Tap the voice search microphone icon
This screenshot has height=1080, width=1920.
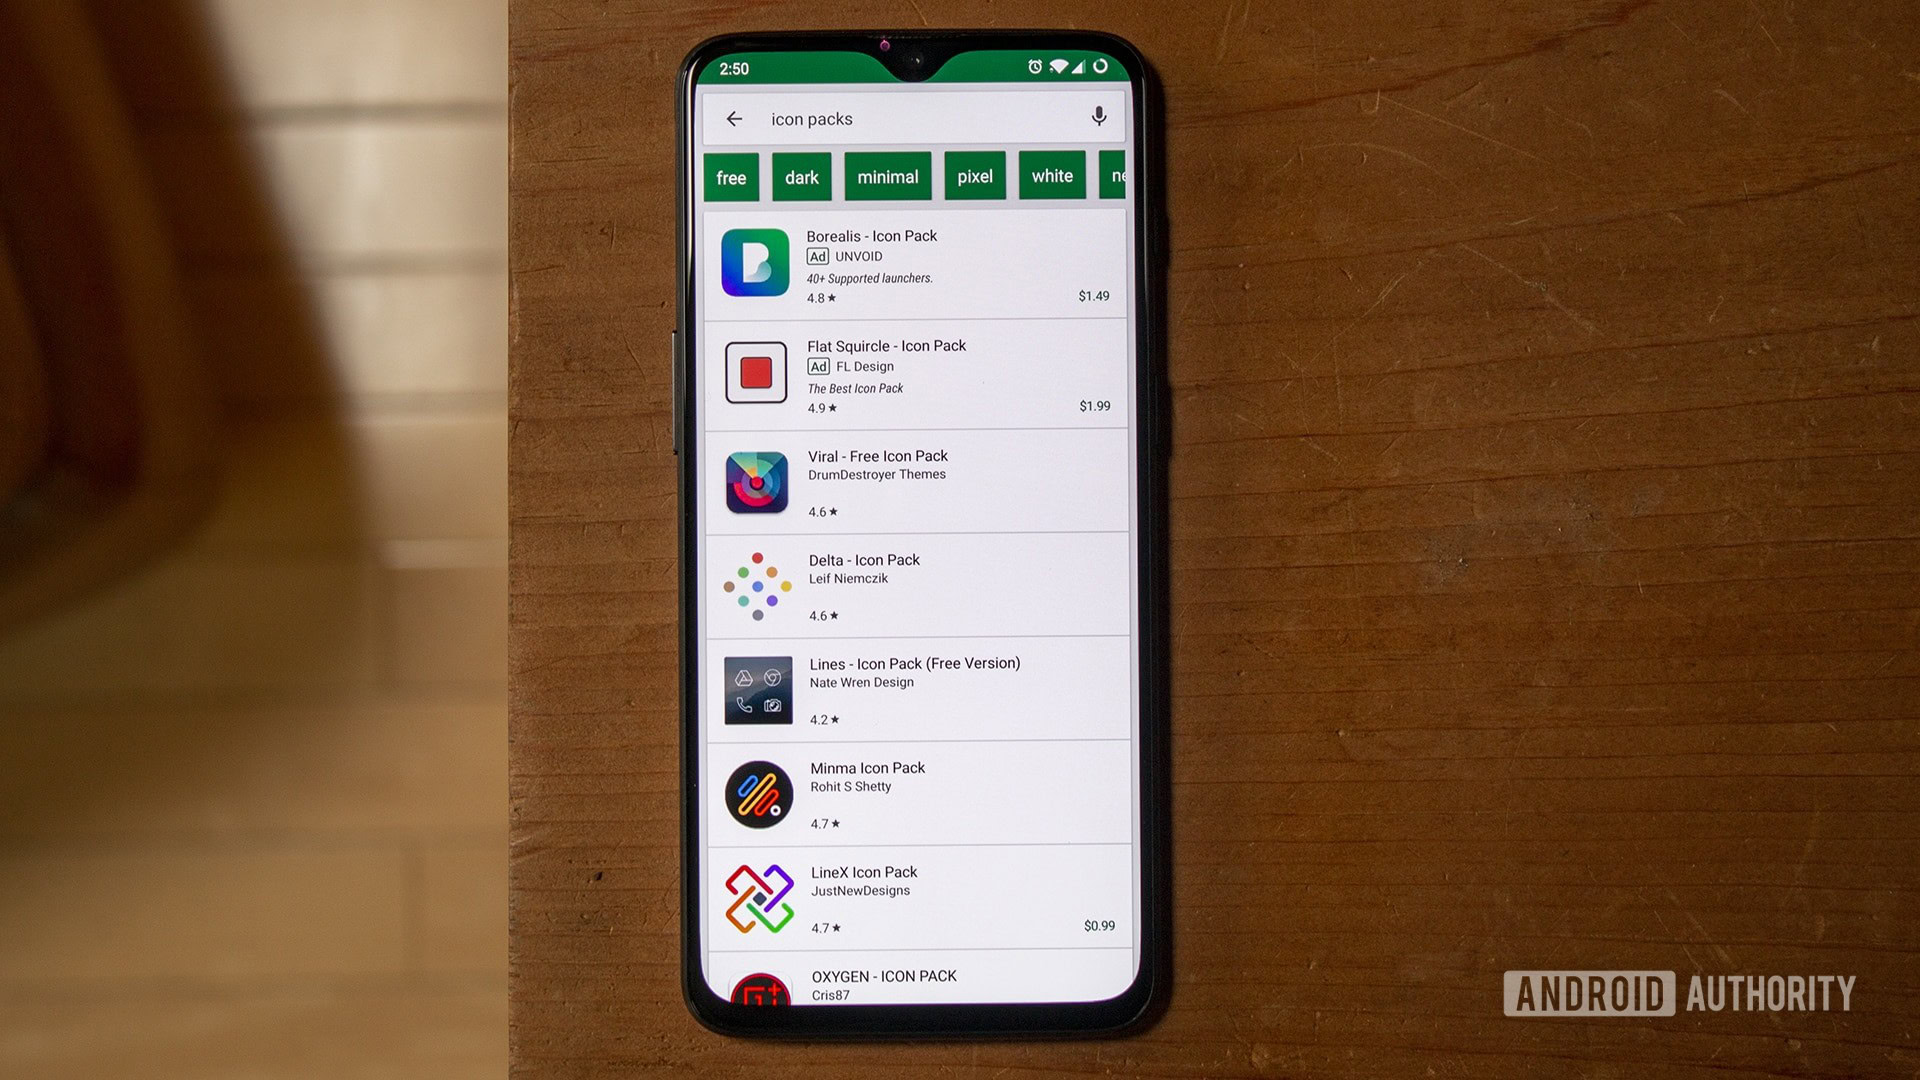1098,117
